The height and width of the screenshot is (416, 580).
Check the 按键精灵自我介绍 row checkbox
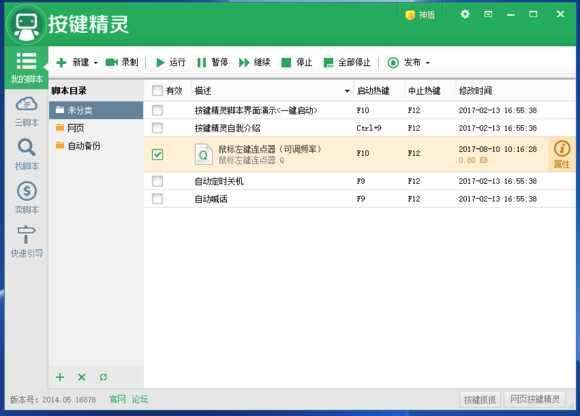tap(157, 128)
